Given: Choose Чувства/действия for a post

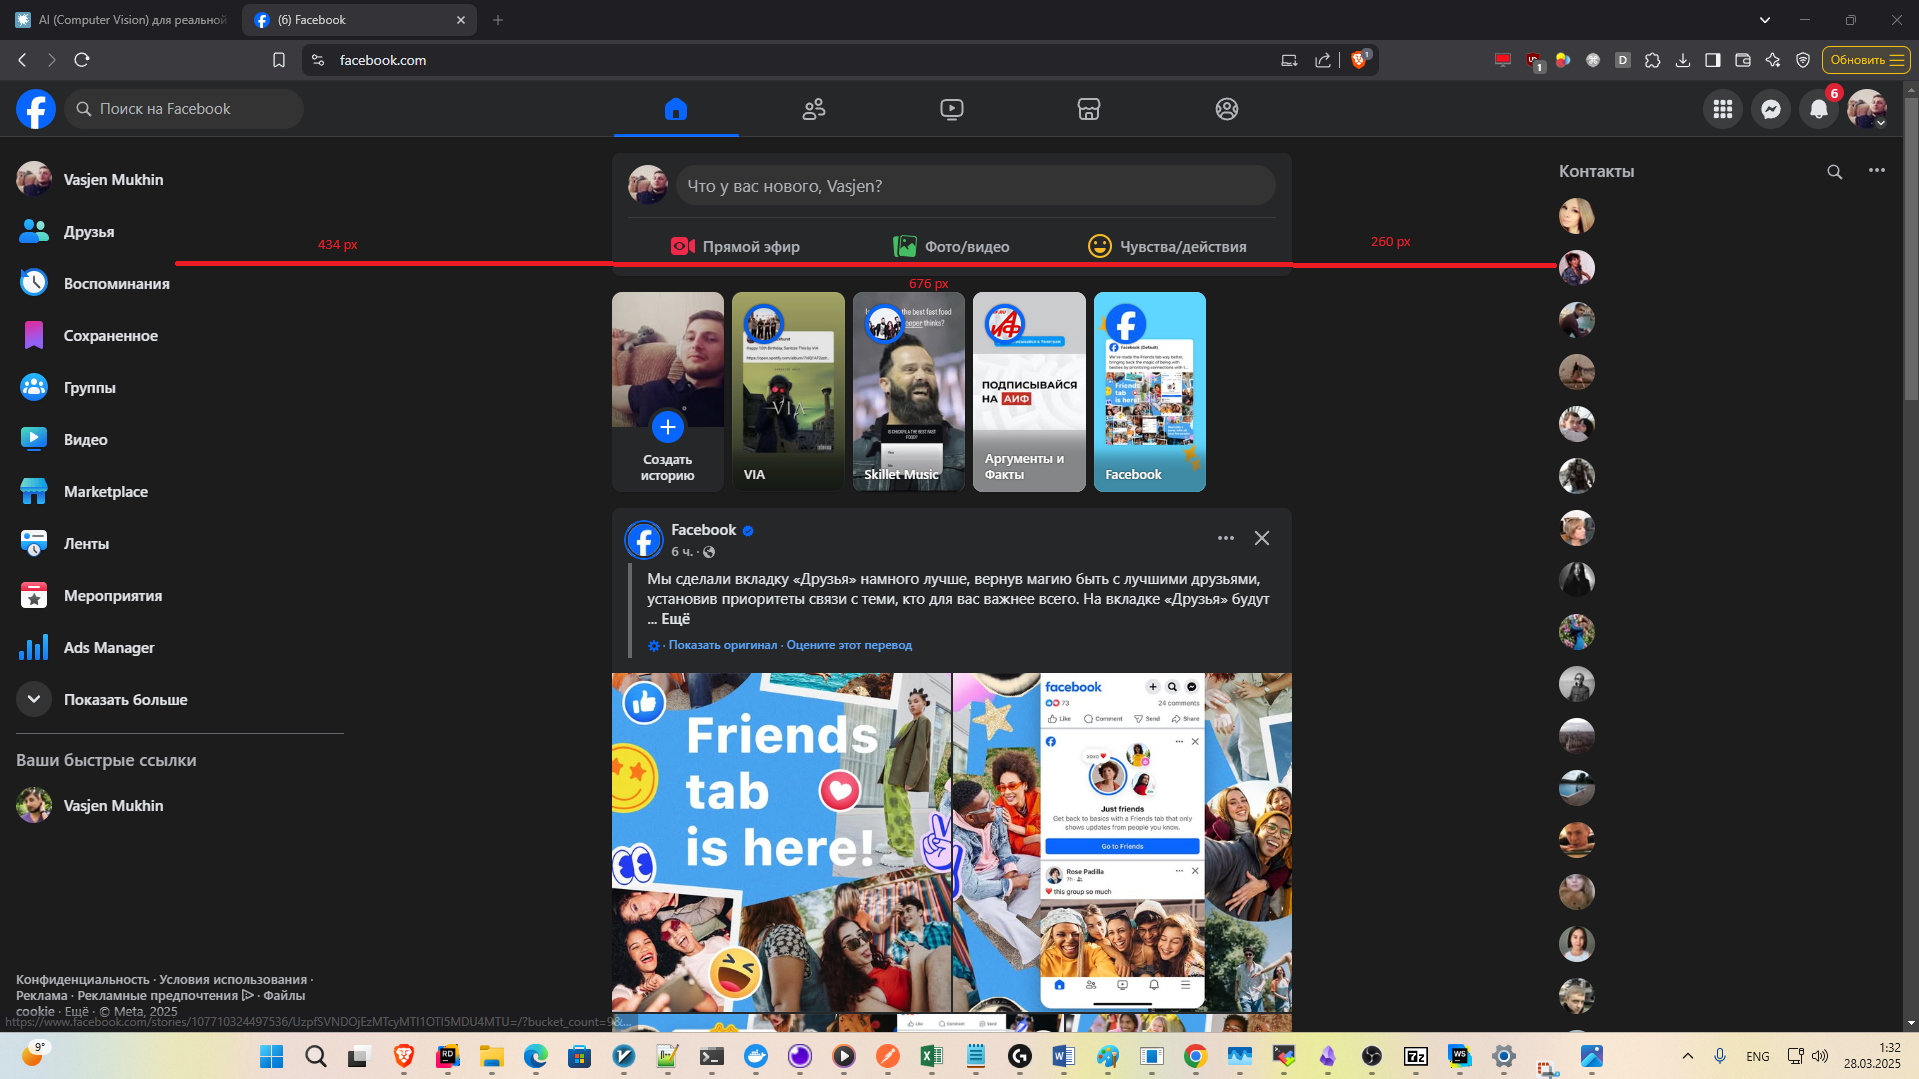Looking at the screenshot, I should pos(1167,246).
